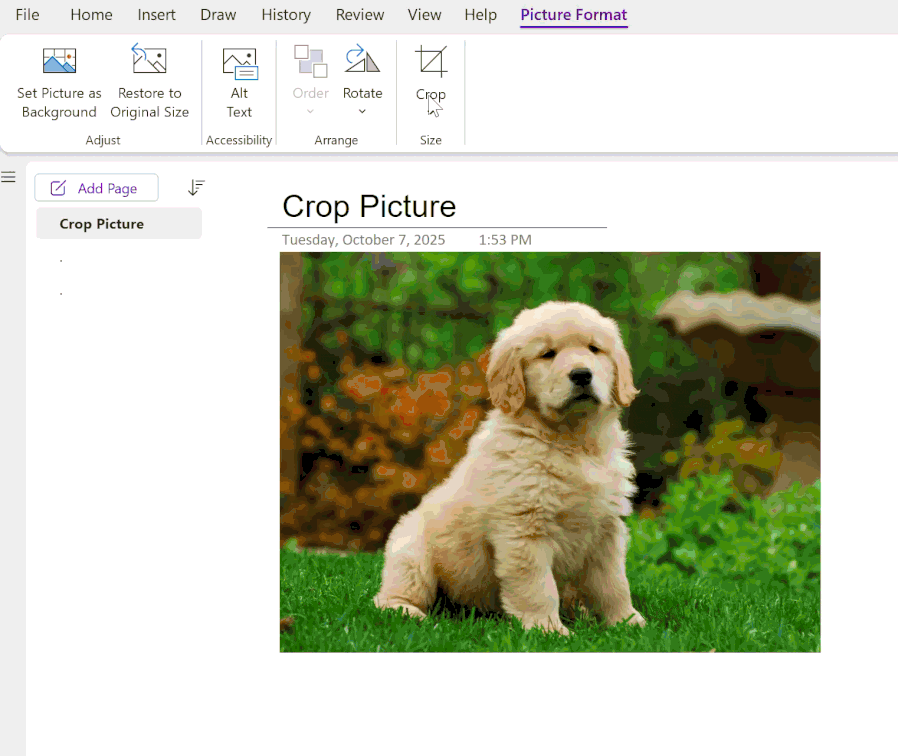Open the Draw tab
This screenshot has height=756, width=898.
[x=218, y=14]
